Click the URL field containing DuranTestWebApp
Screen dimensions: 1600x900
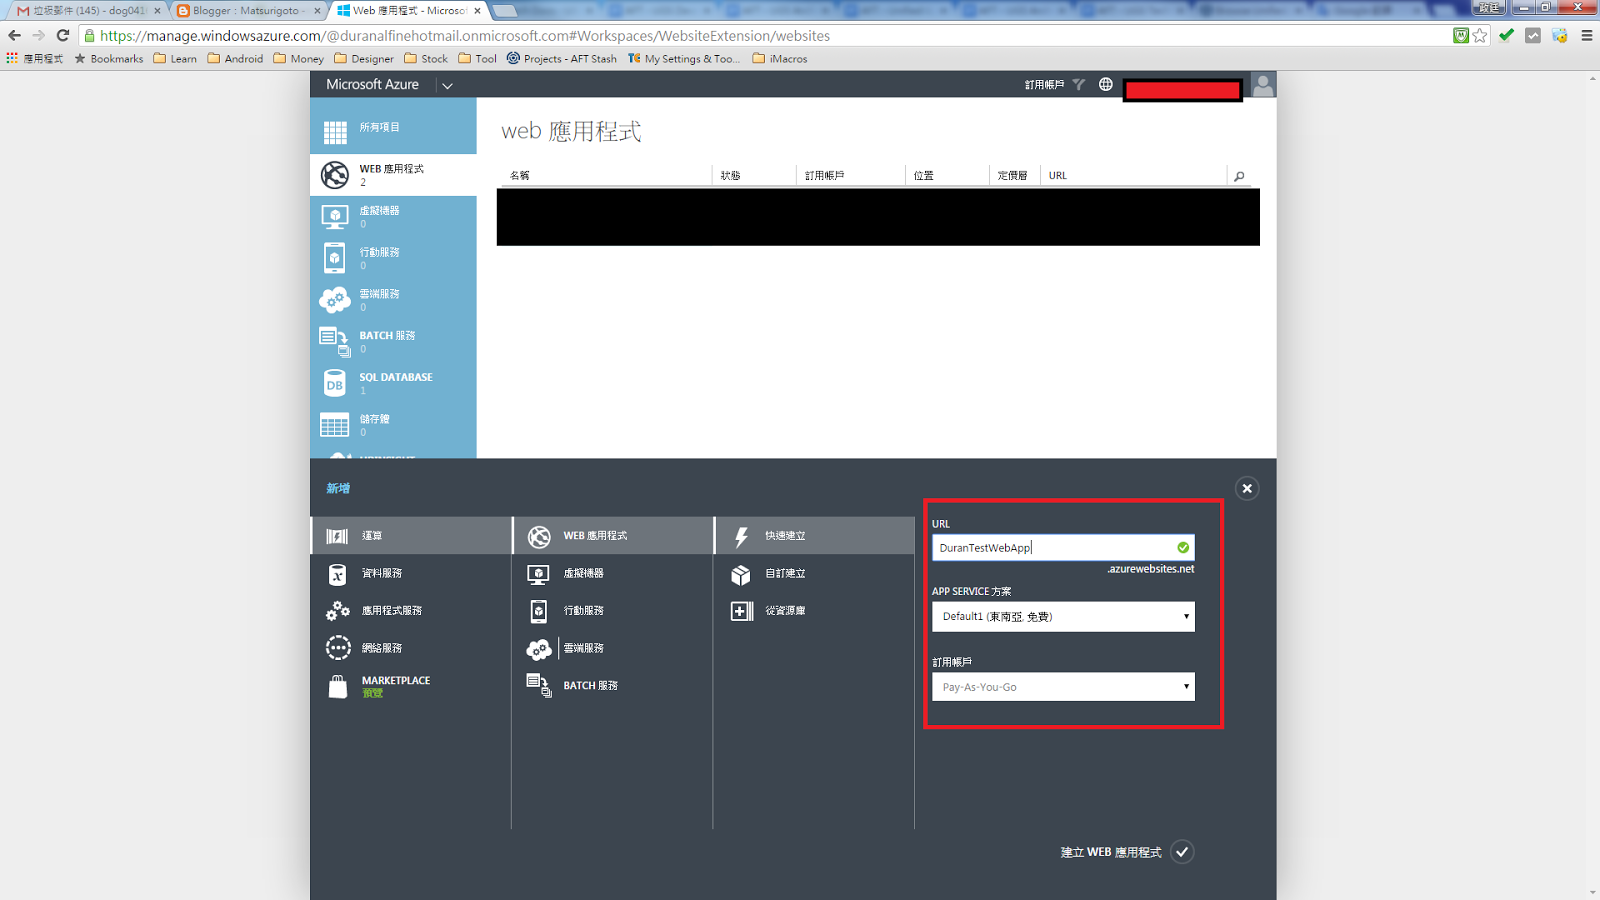point(1063,548)
